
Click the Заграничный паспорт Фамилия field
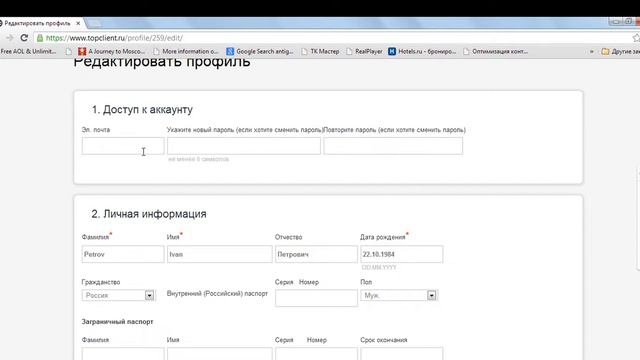coord(123,353)
